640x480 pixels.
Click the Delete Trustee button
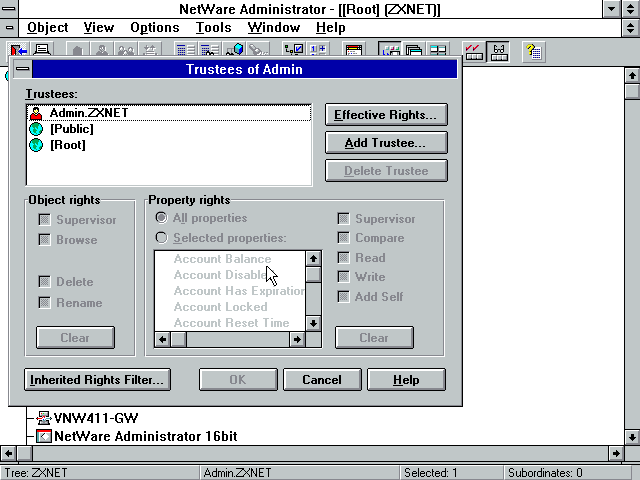point(386,171)
